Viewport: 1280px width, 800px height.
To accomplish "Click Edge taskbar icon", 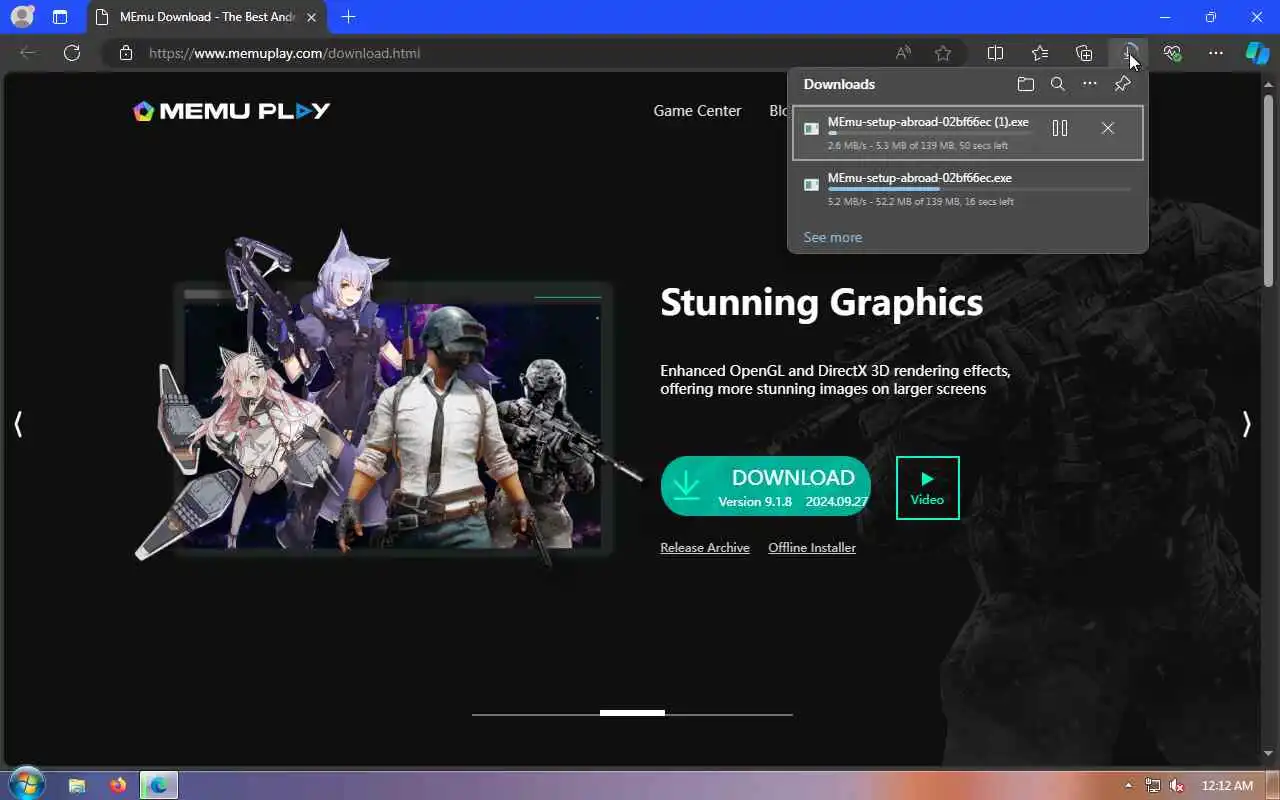I will click(x=158, y=785).
